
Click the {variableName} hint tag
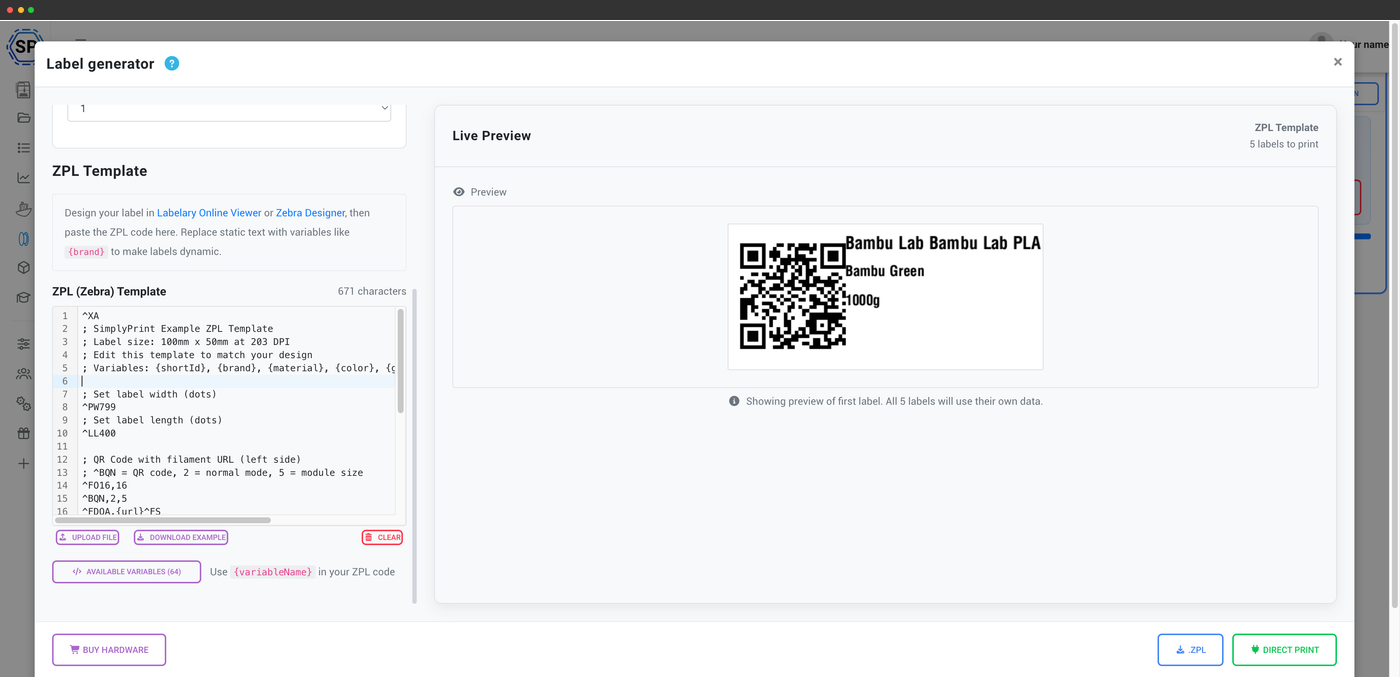273,572
